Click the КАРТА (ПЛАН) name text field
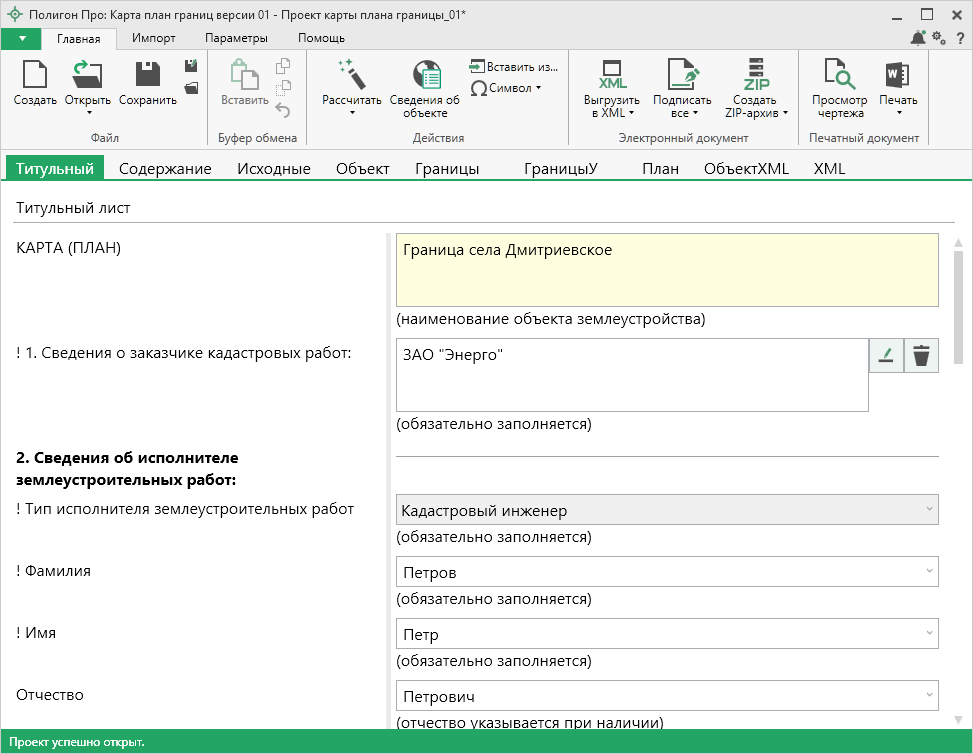973x754 pixels. tap(667, 269)
